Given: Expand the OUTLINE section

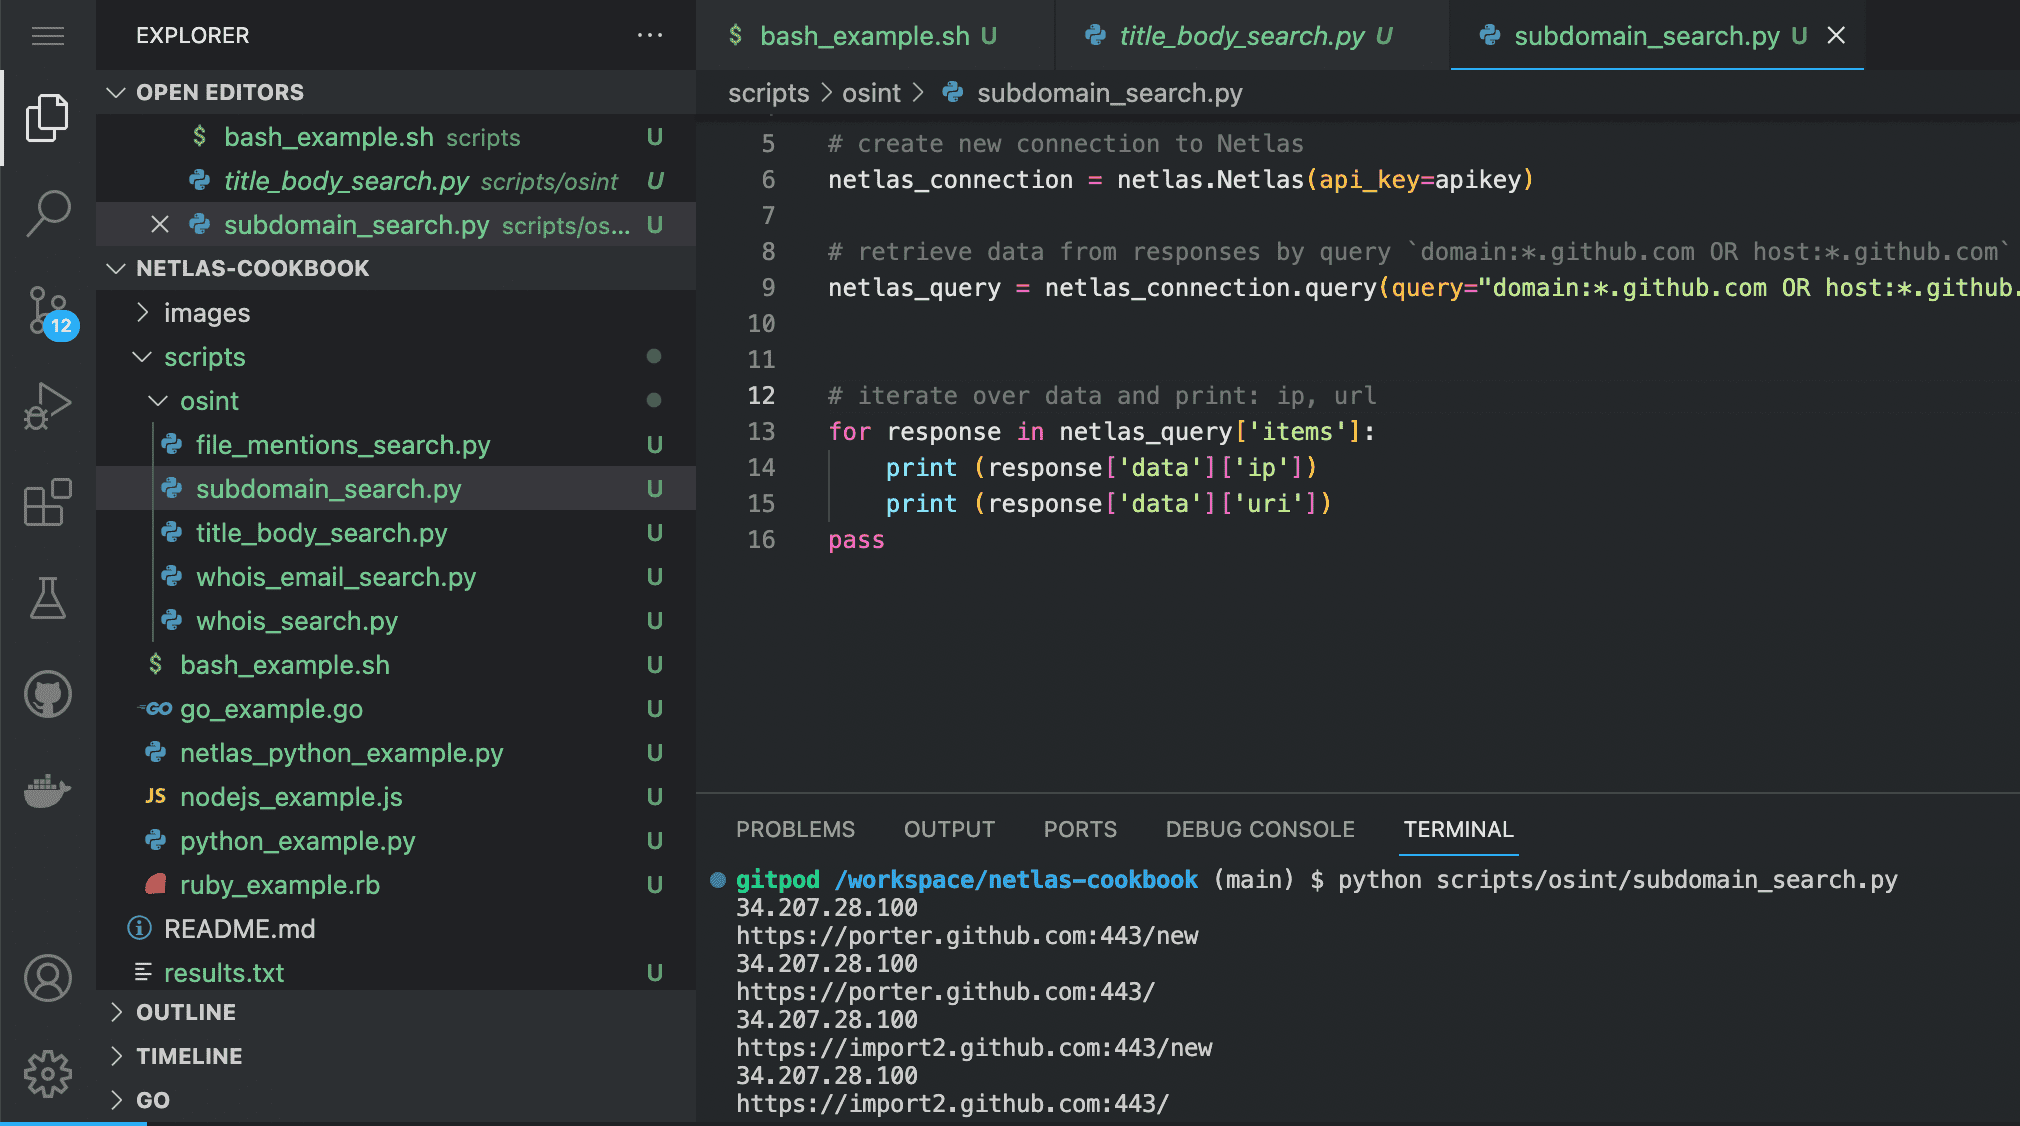Looking at the screenshot, I should [186, 1012].
